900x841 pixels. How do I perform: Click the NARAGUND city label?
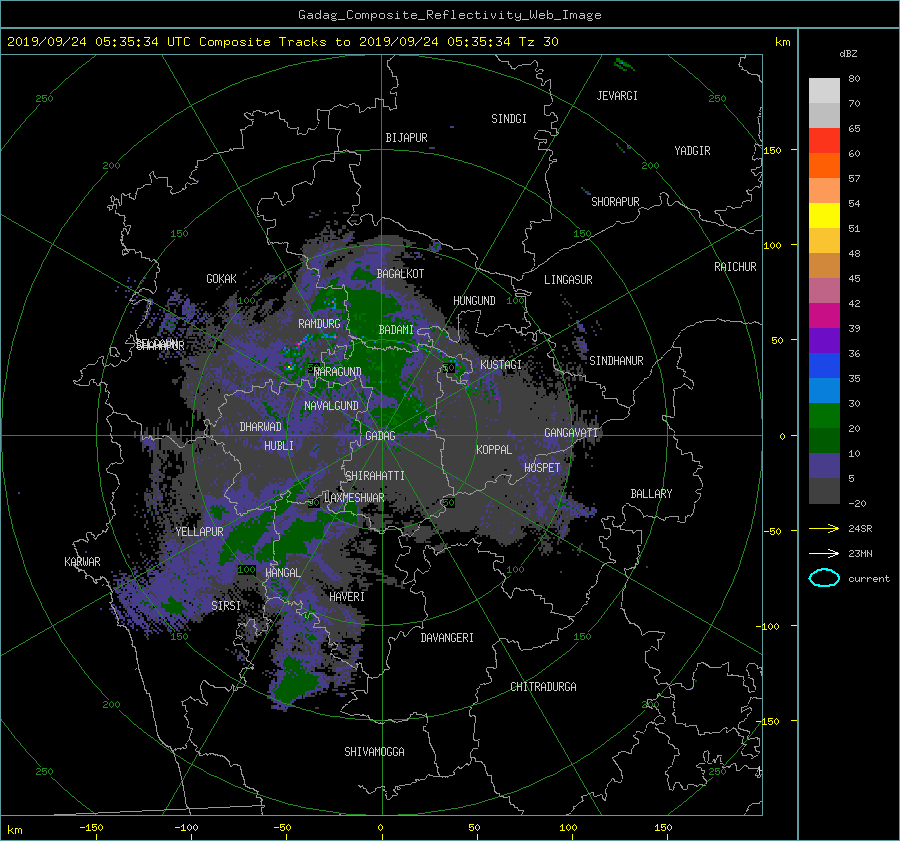tap(338, 371)
